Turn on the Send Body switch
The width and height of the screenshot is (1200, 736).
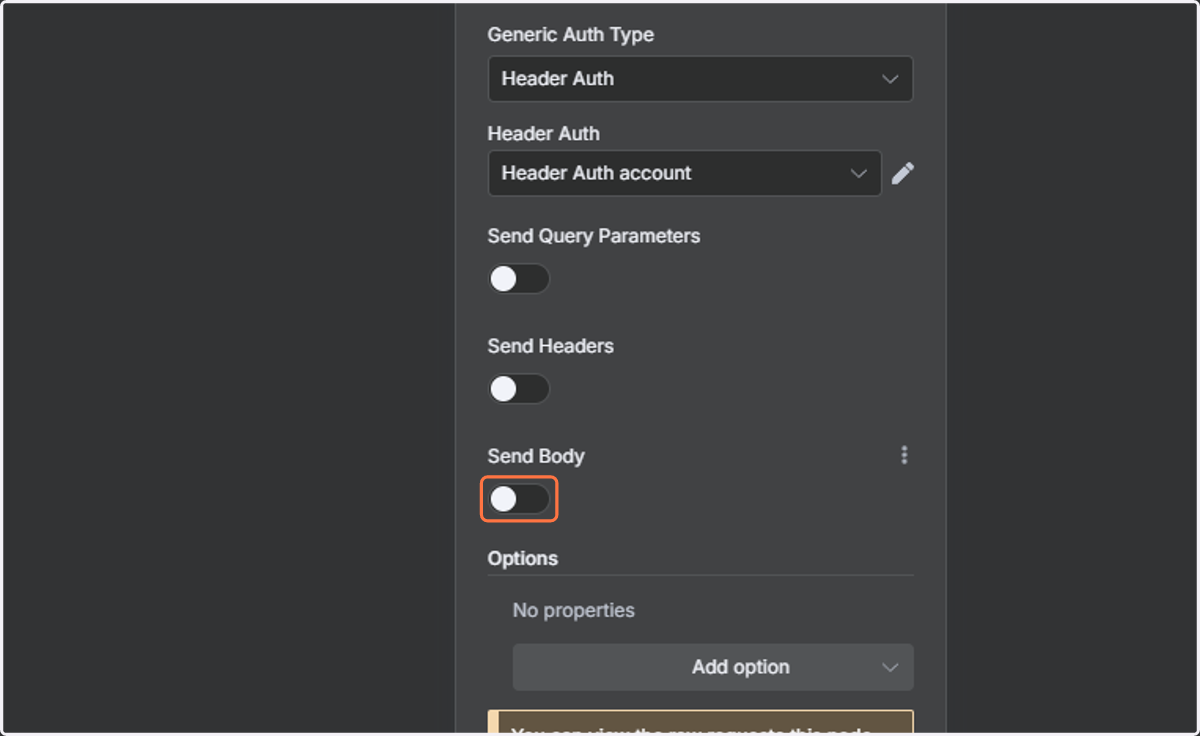pos(519,499)
